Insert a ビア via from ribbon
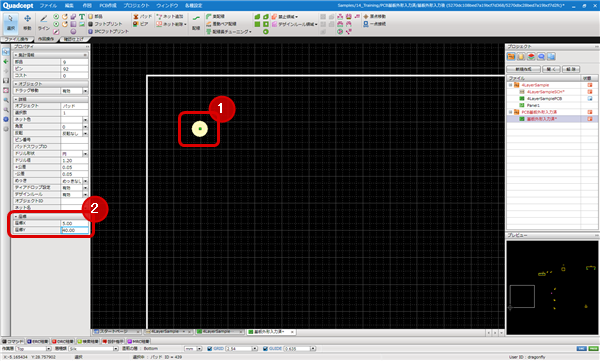Screen dimensions: 600x361 click(141, 24)
